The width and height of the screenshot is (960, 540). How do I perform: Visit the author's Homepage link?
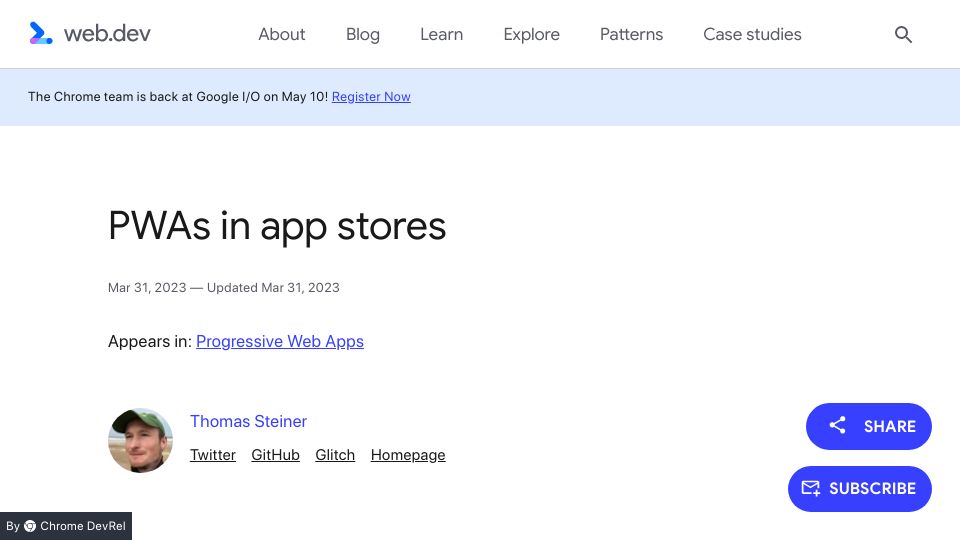tap(408, 455)
